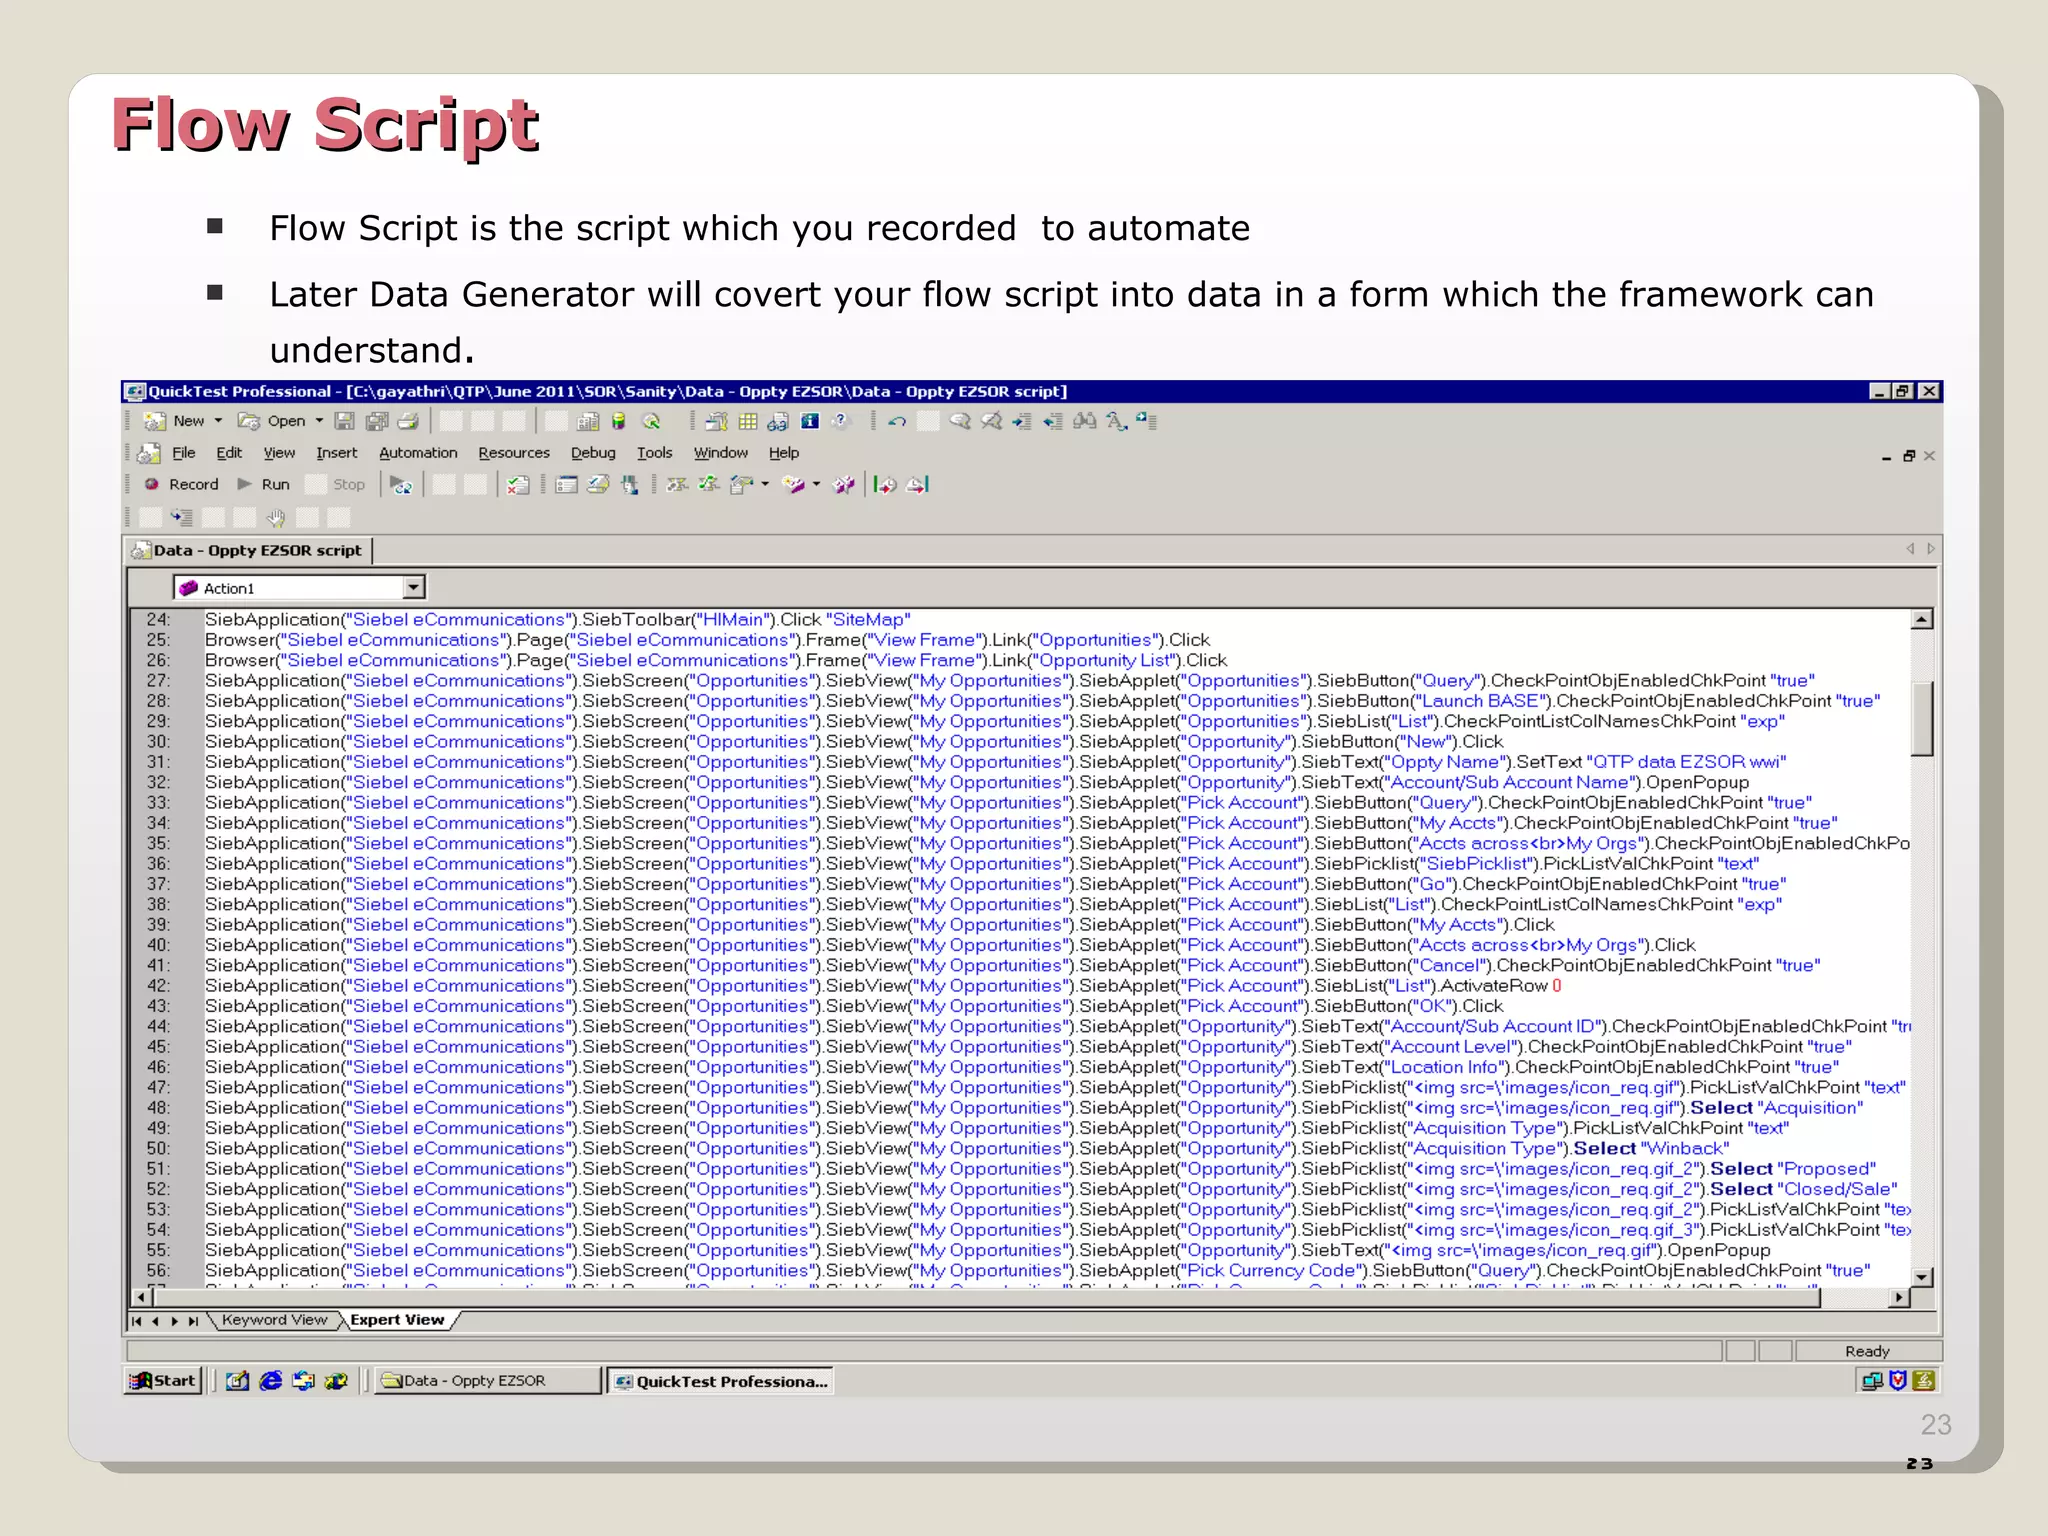Viewport: 2048px width, 1536px height.
Task: Click the Uncomment block icon
Action: (991, 421)
